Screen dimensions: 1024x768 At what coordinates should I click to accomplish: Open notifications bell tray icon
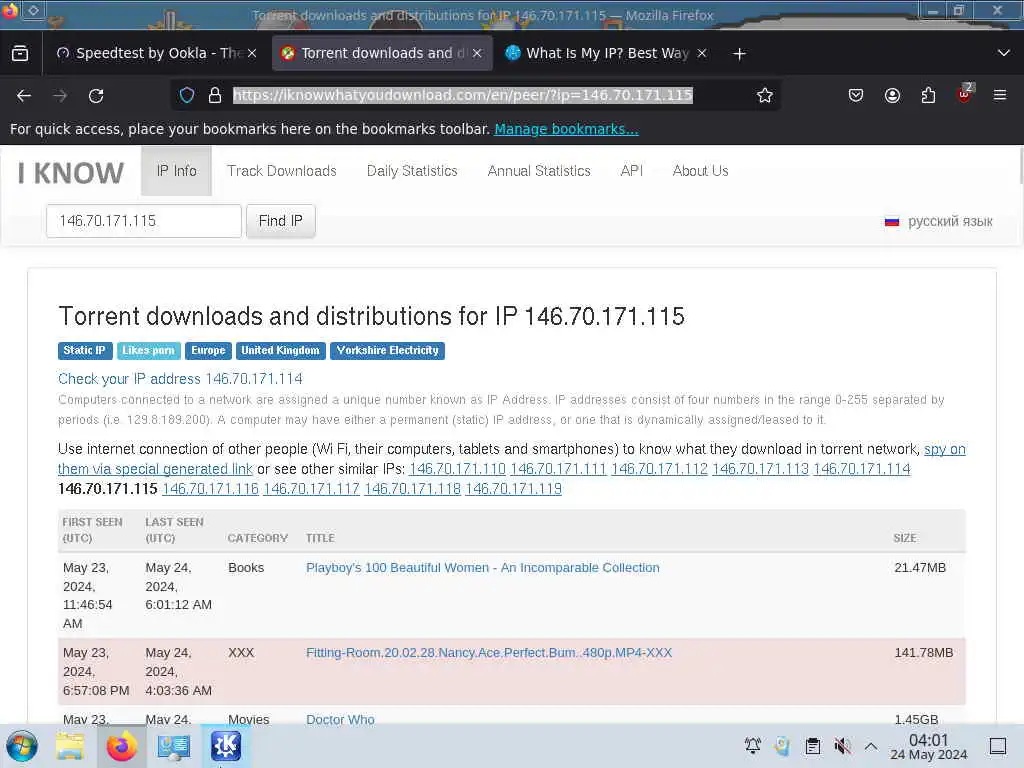[752, 745]
